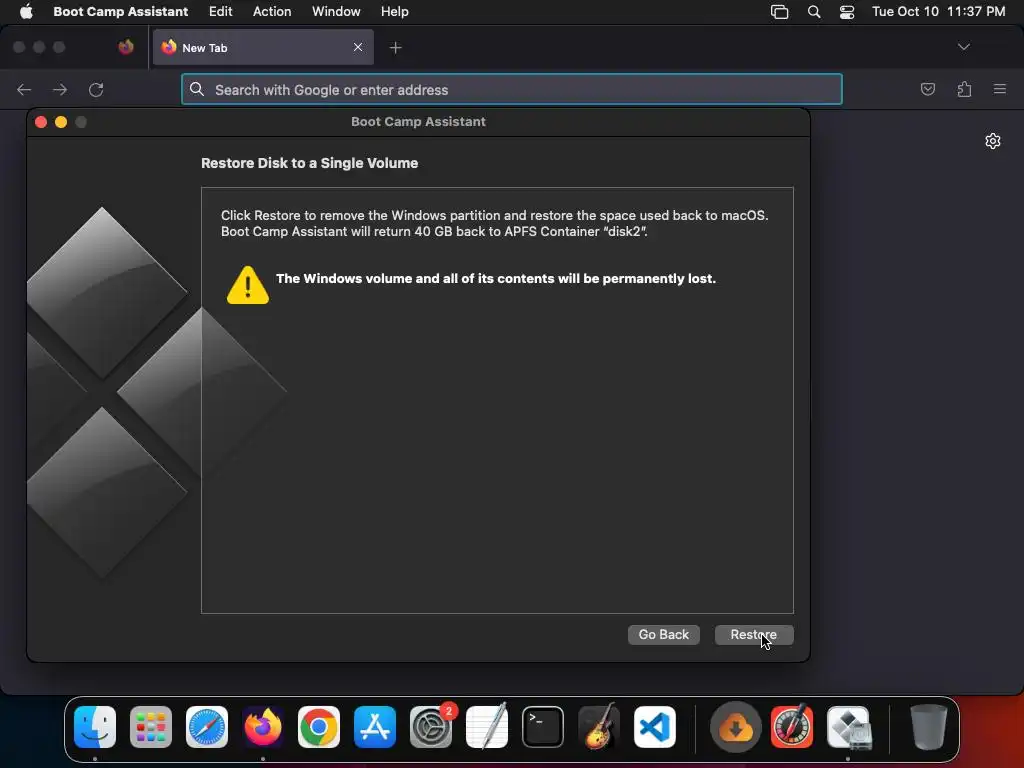The width and height of the screenshot is (1024, 768).
Task: Open the Action menu
Action: [272, 12]
